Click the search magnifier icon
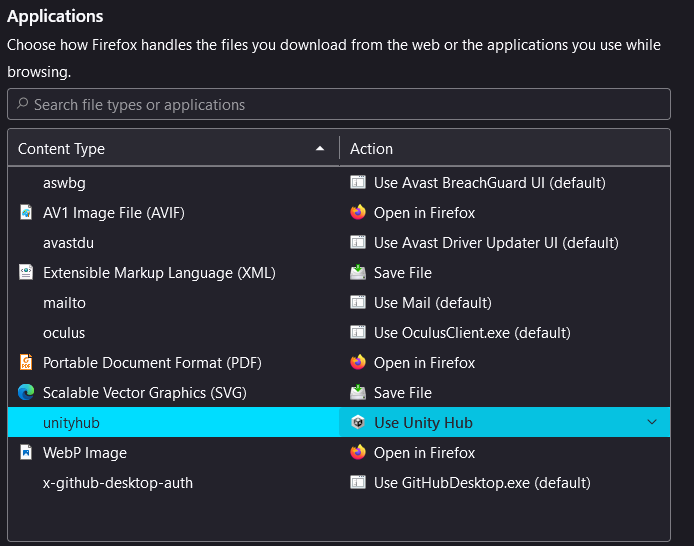The image size is (694, 546). point(22,104)
